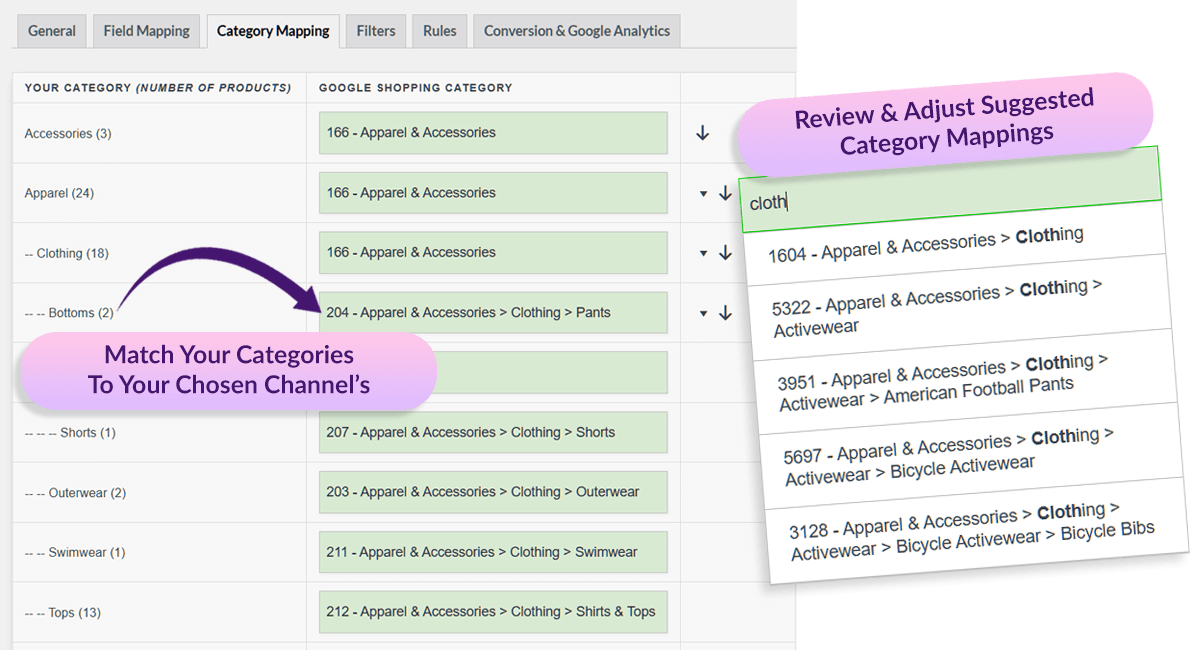1200x650 pixels.
Task: Click the down arrow icon in the Bottoms row
Action: (726, 313)
